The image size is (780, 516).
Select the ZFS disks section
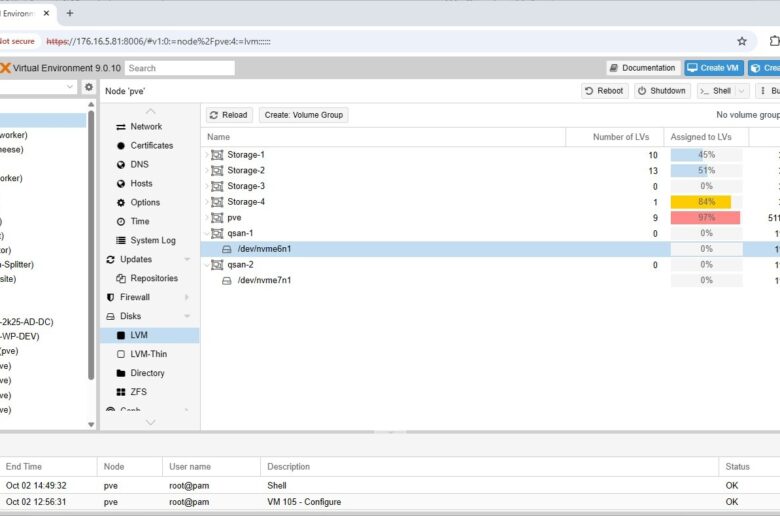click(138, 392)
